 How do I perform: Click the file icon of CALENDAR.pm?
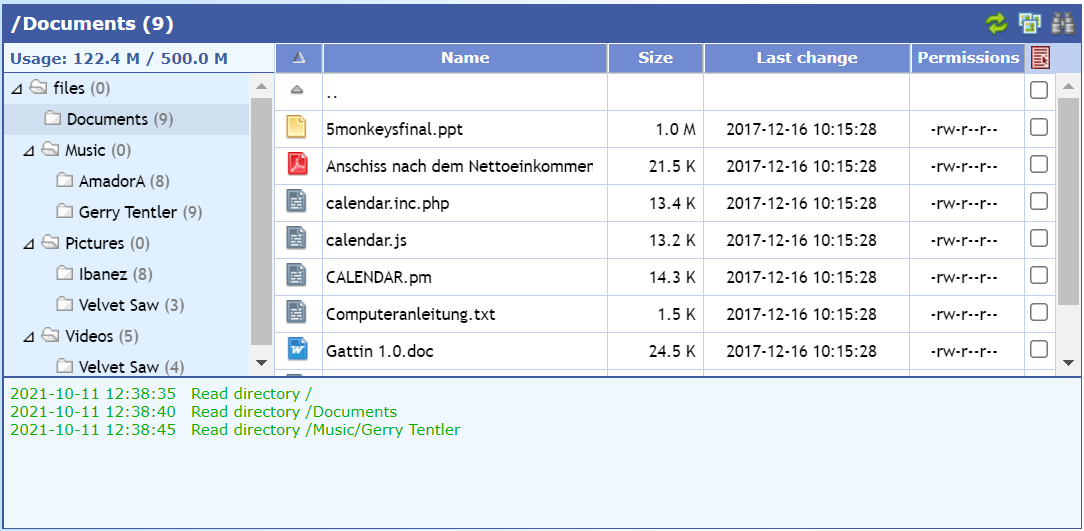pos(297,277)
